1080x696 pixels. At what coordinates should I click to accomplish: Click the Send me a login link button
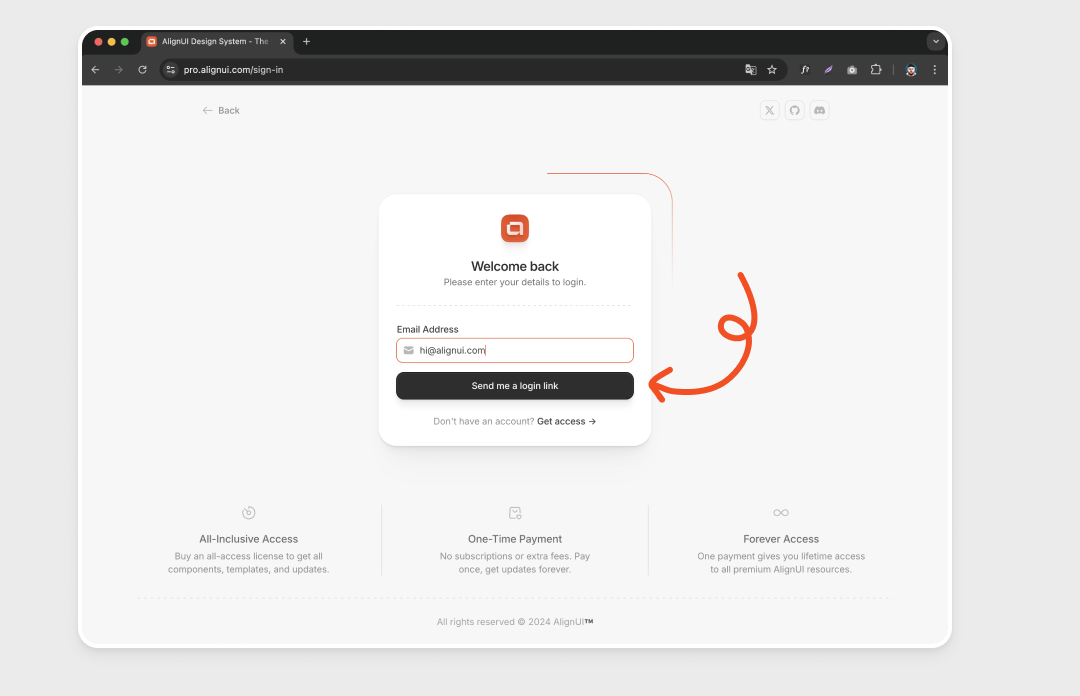[x=514, y=385]
